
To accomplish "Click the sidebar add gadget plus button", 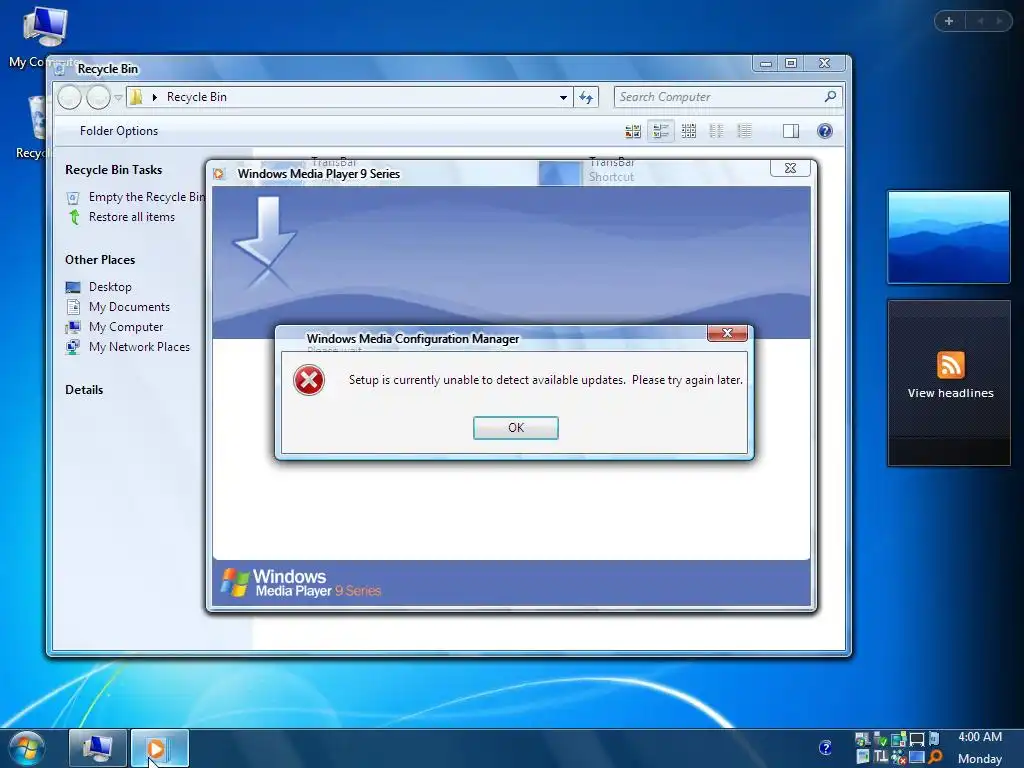I will [949, 21].
